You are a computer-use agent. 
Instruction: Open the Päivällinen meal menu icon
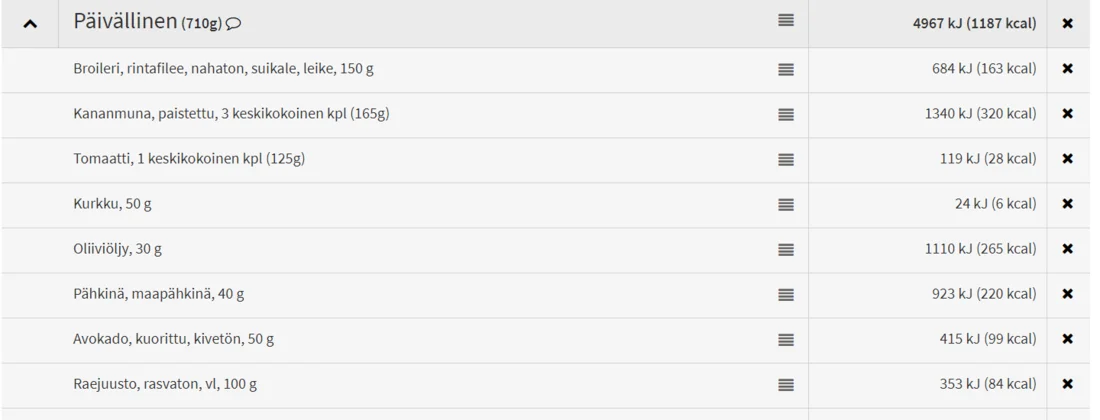click(786, 21)
